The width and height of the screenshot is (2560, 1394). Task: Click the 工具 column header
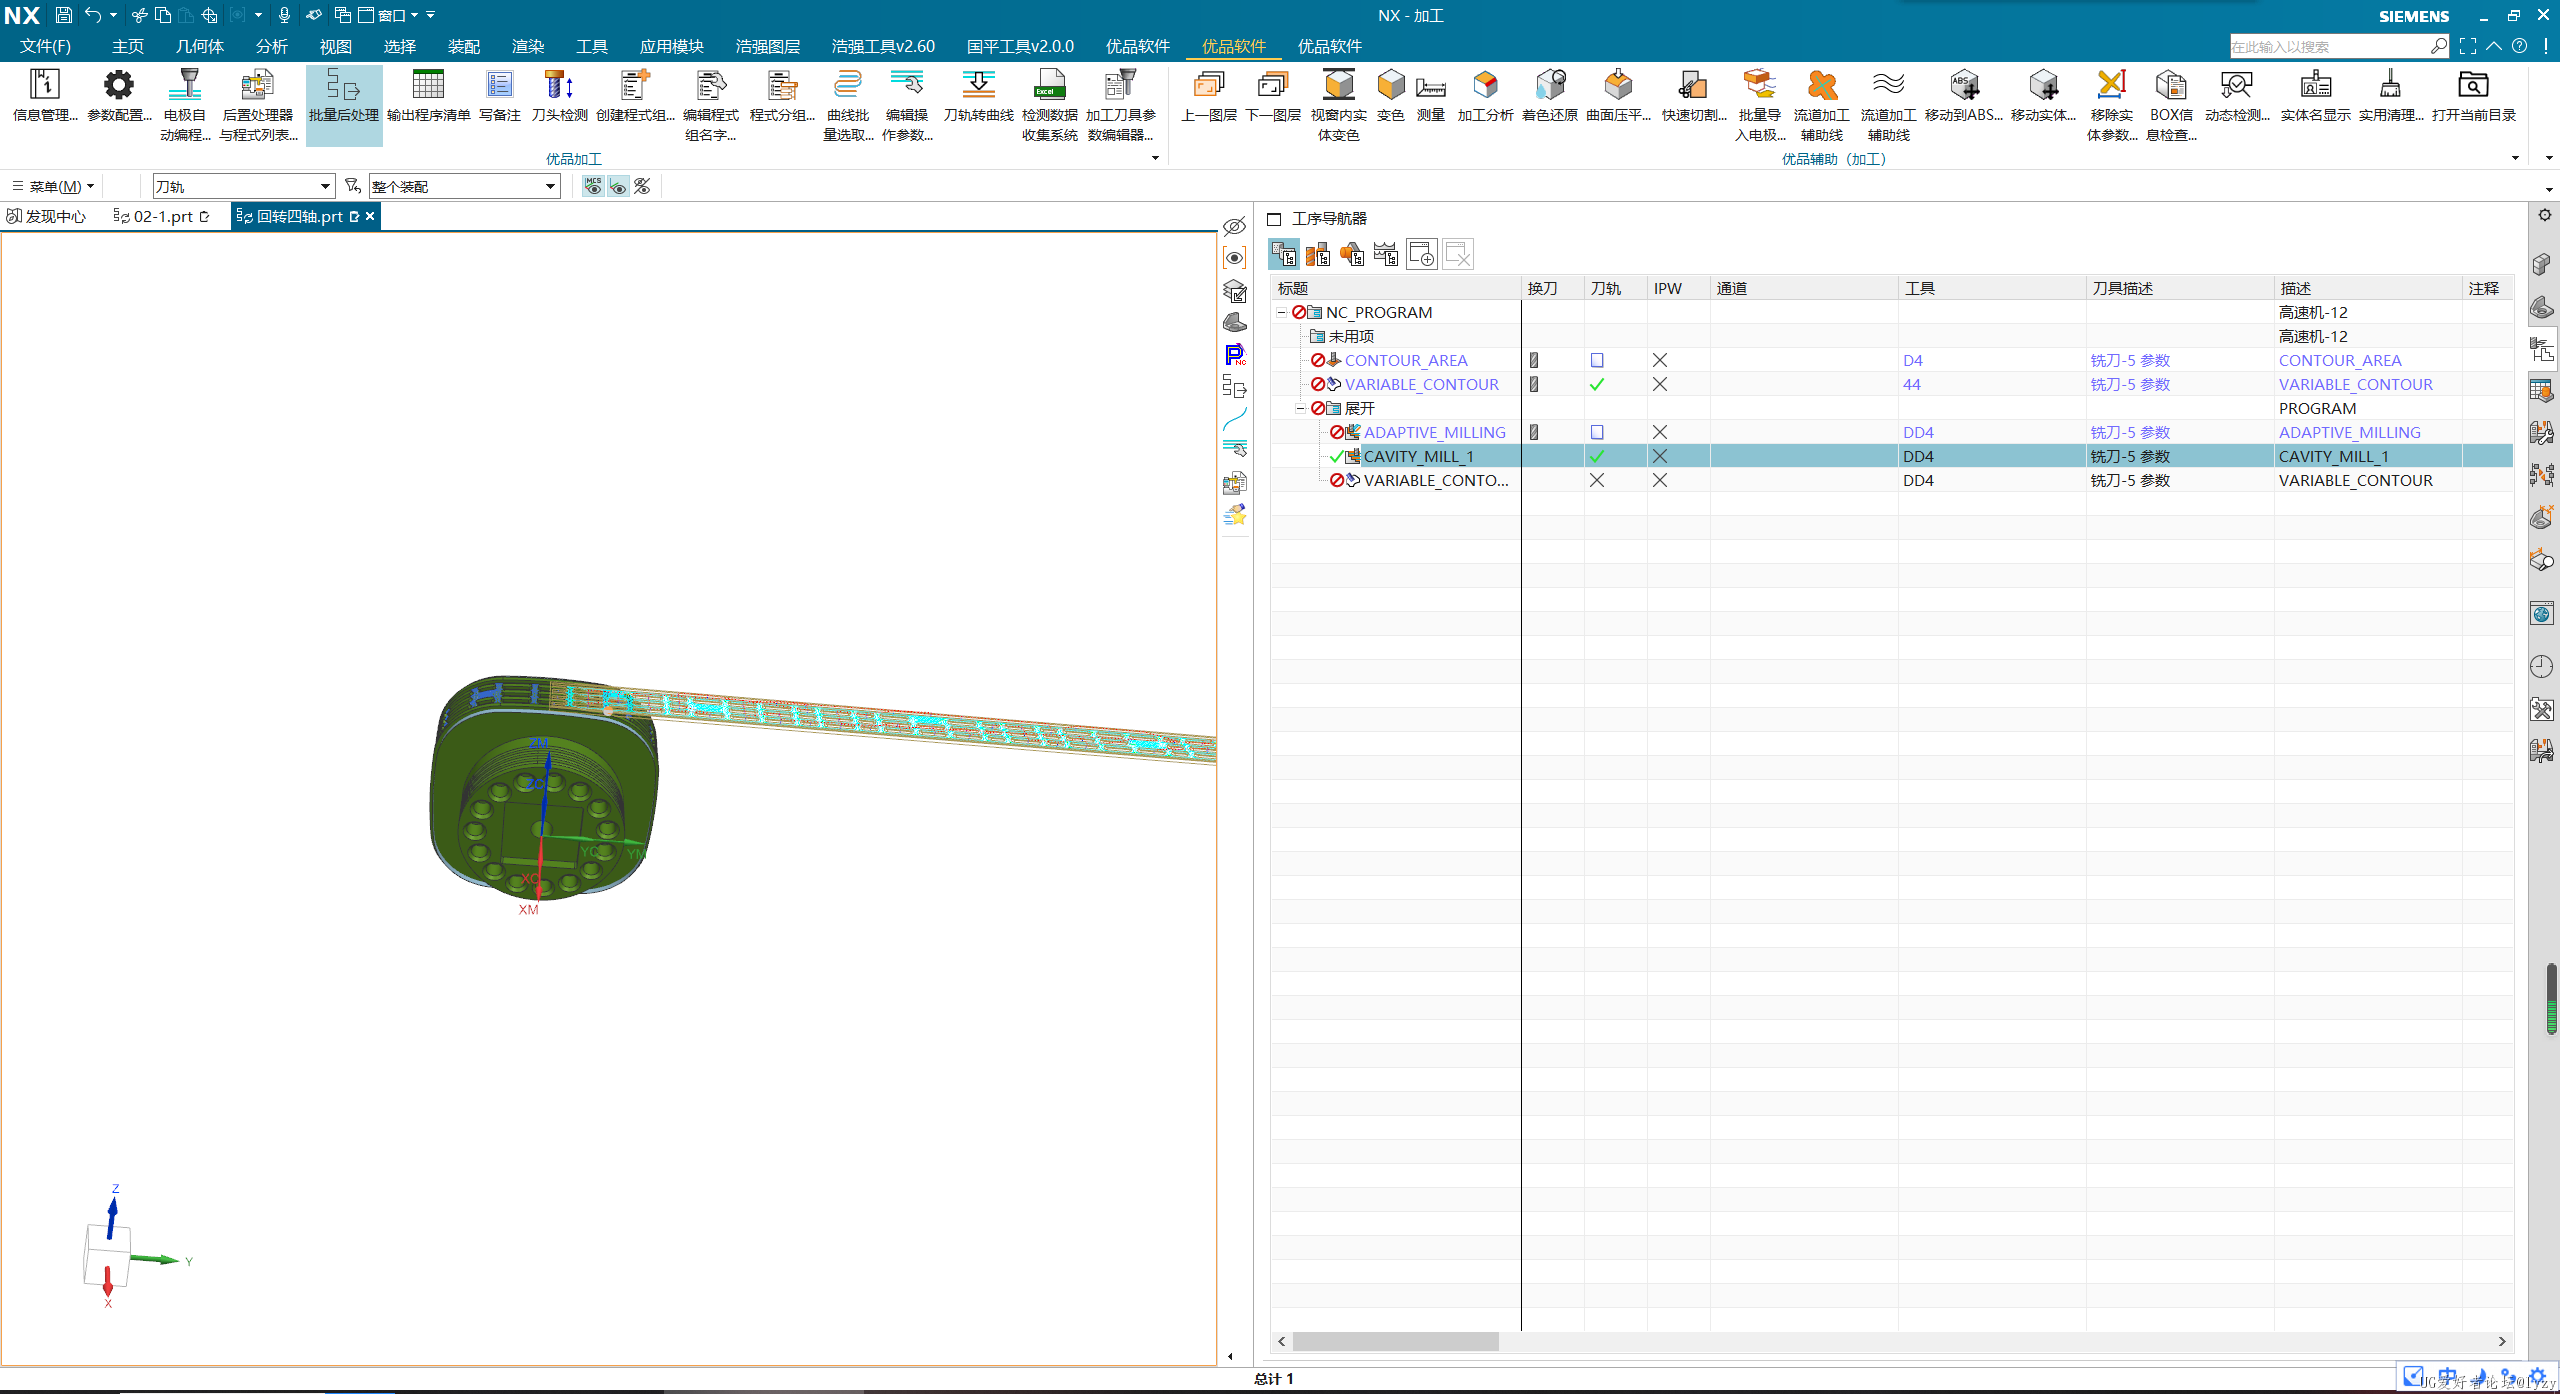click(1992, 288)
